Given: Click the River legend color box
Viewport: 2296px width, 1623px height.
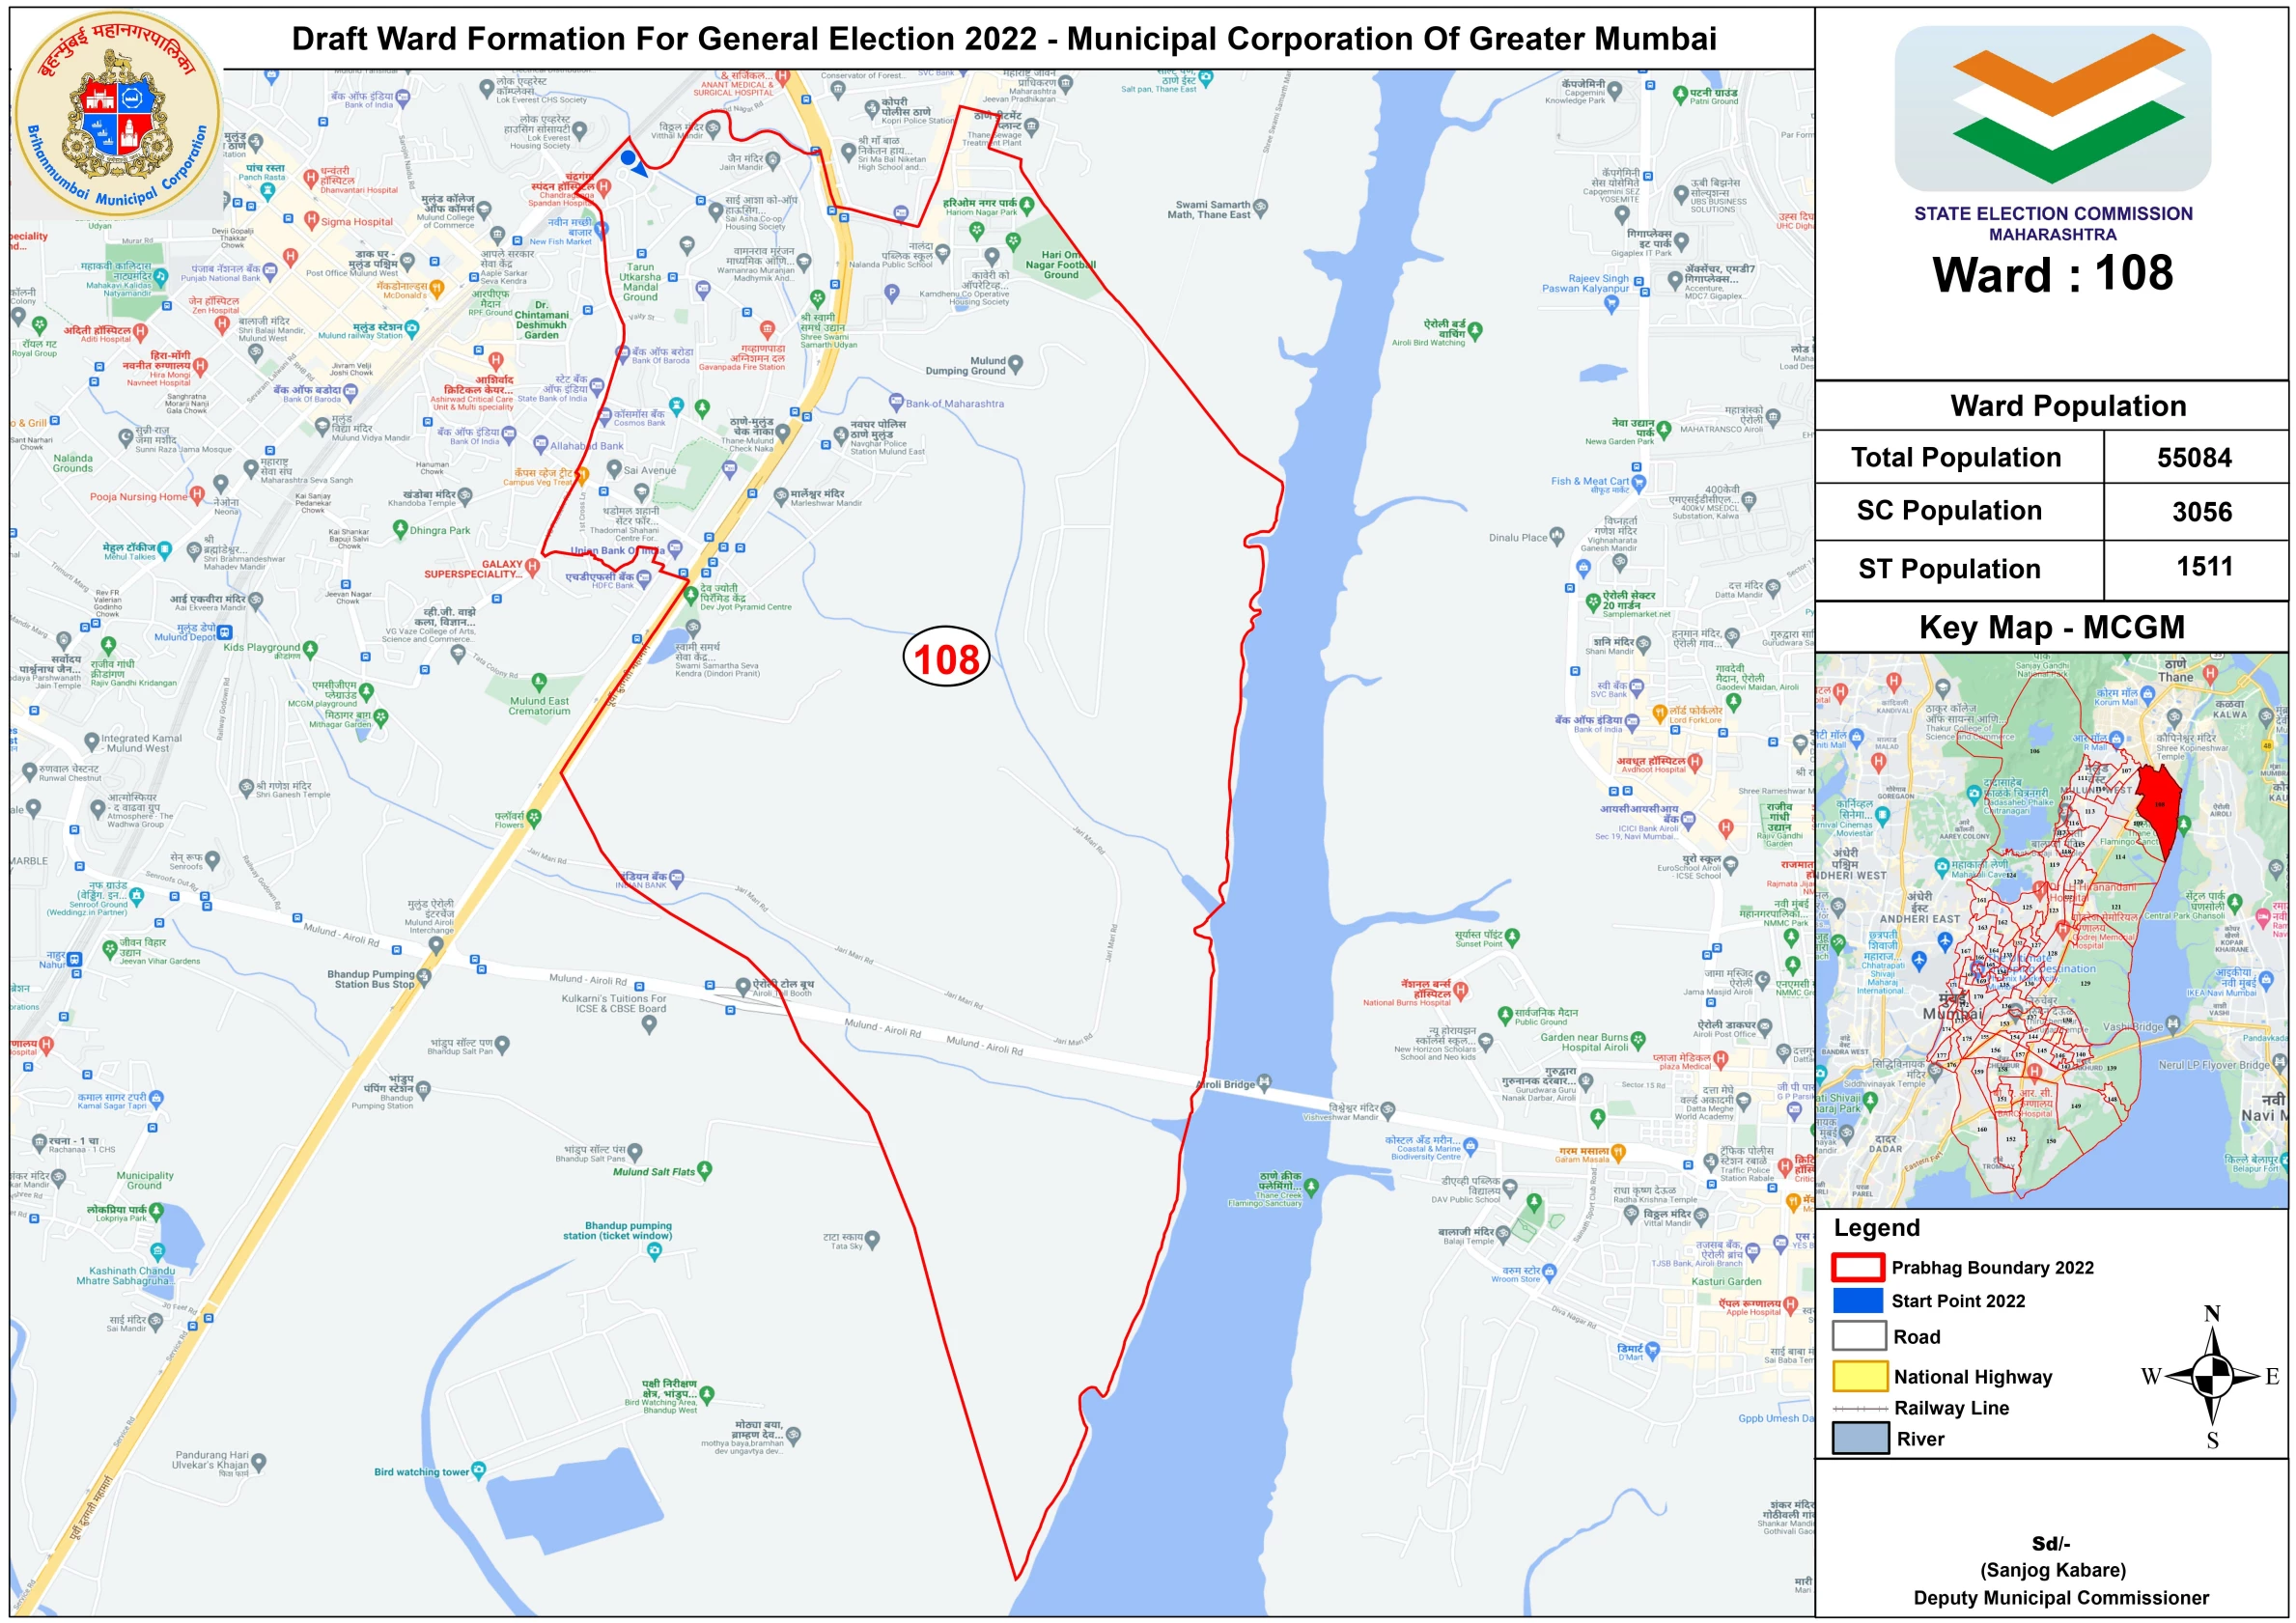Looking at the screenshot, I should tap(1859, 1438).
